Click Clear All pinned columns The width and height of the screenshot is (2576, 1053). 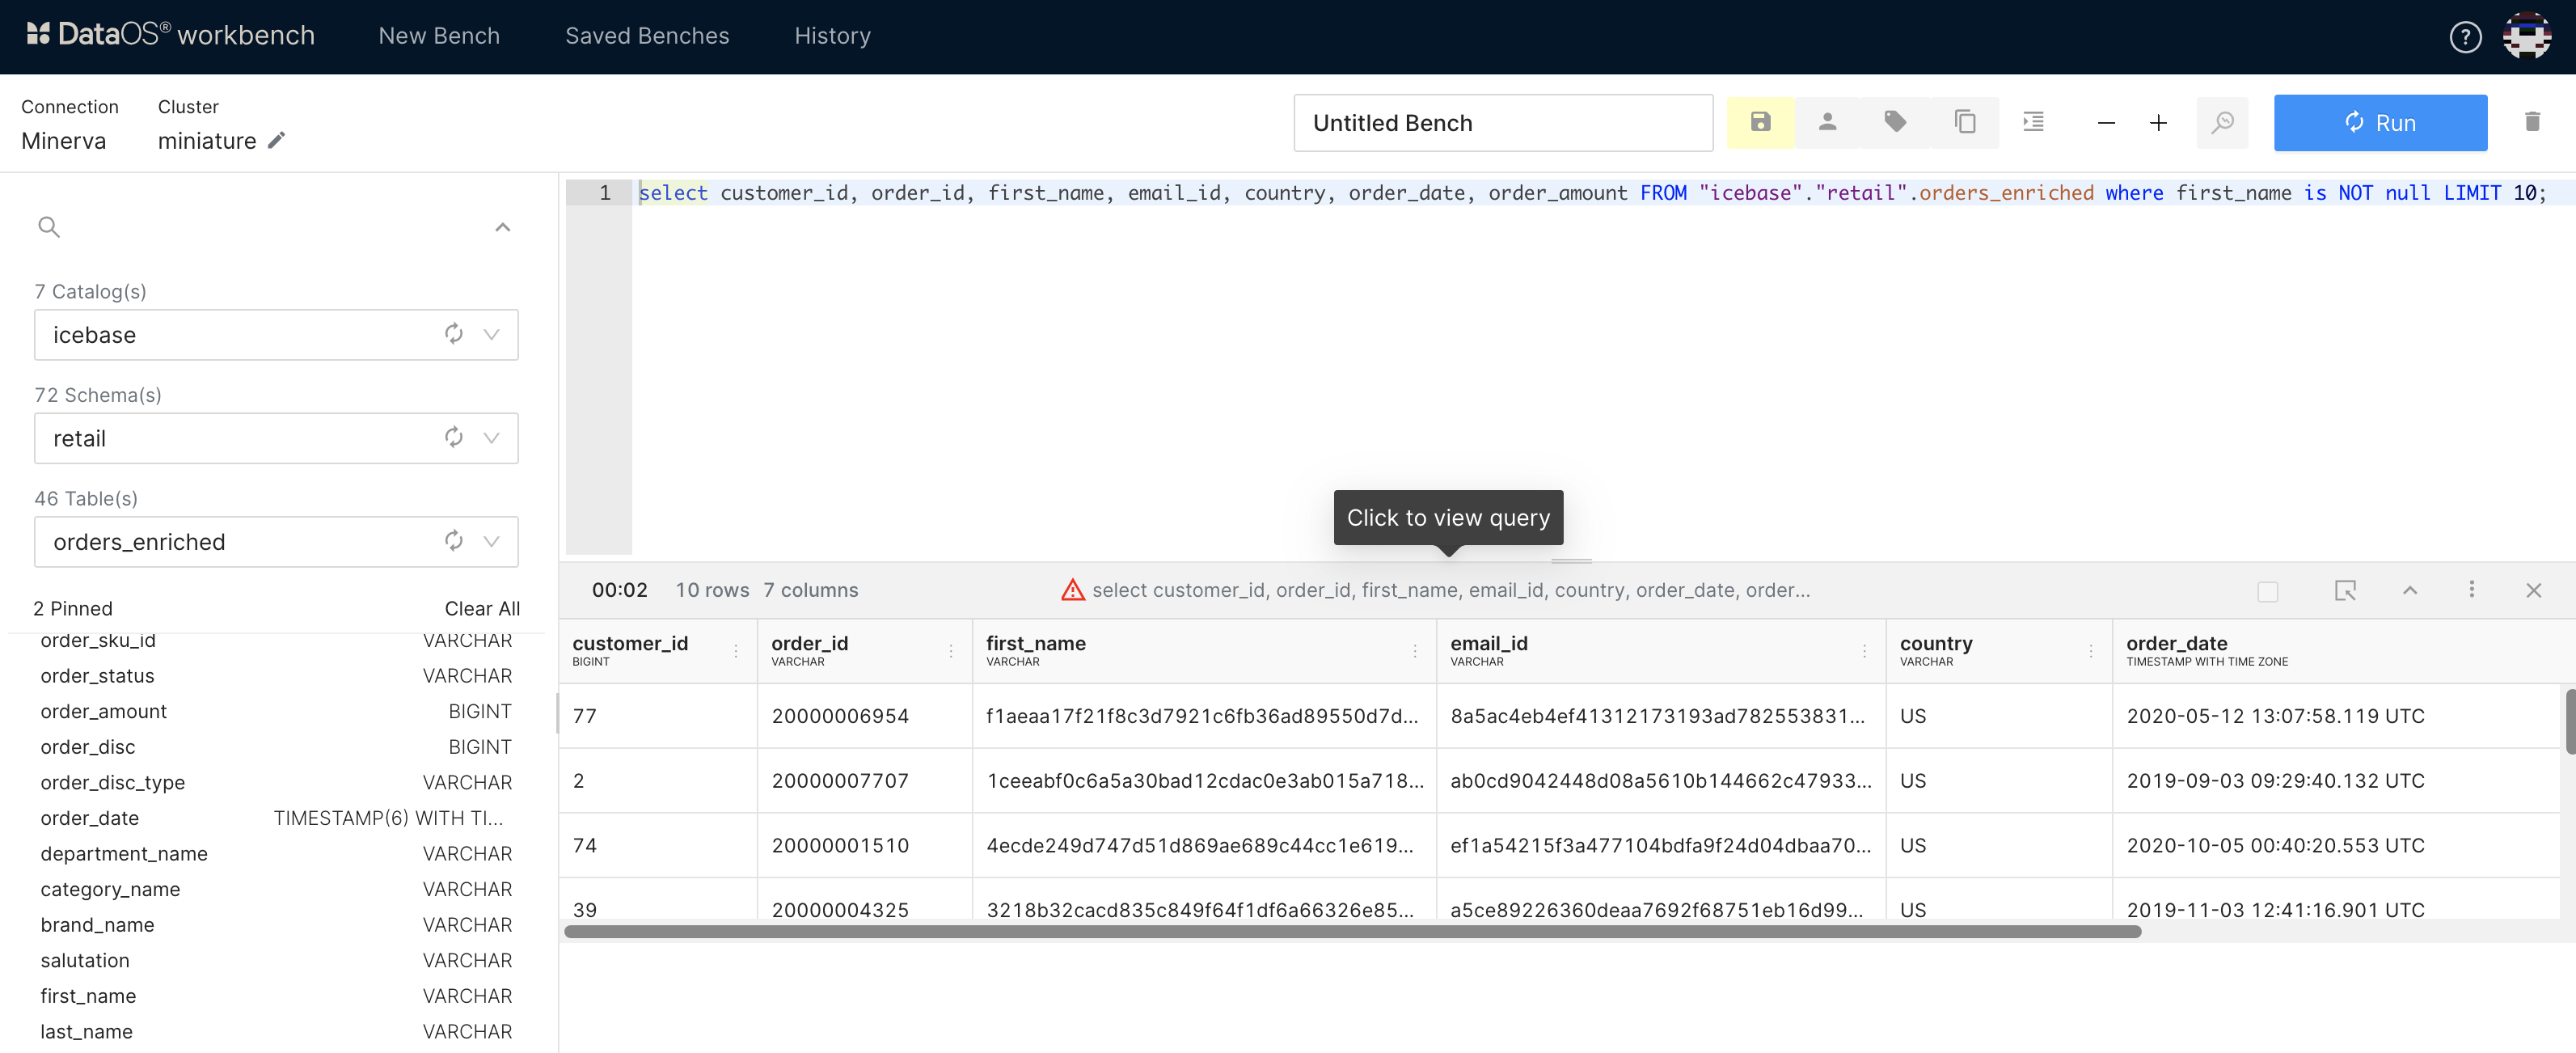point(482,608)
